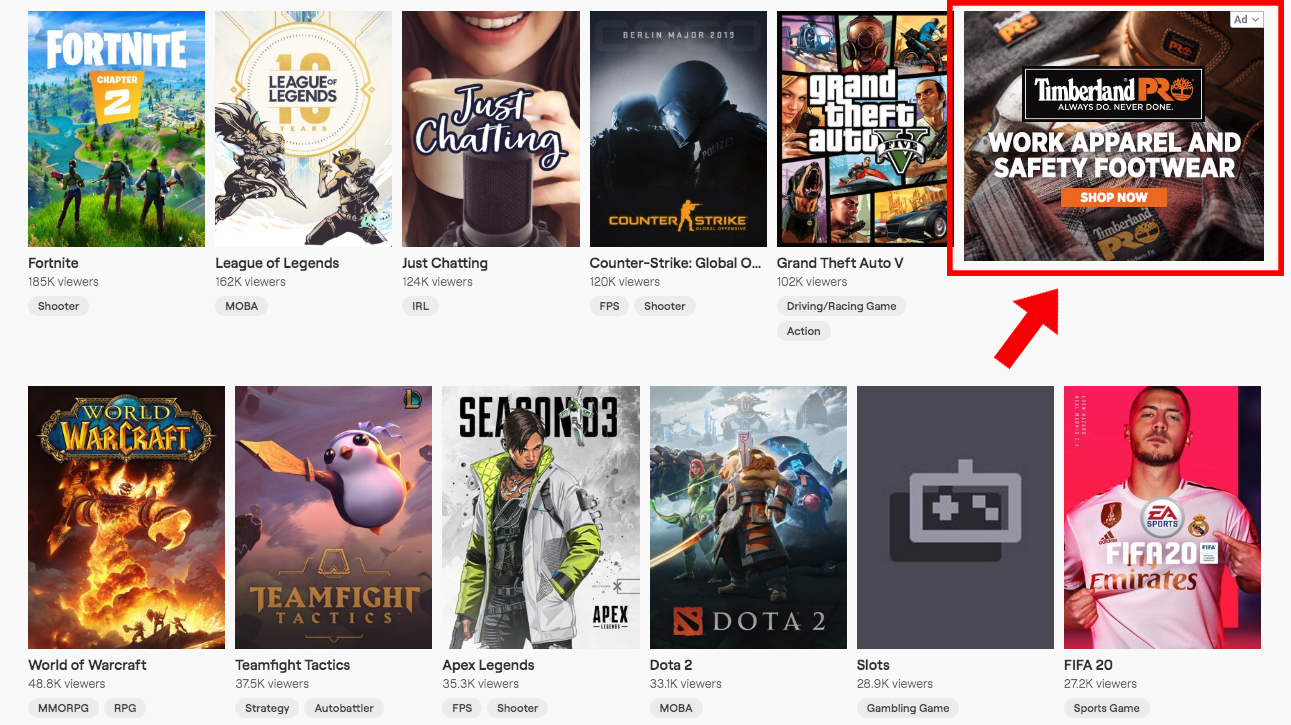Click the League of Legends title link
The image size is (1291, 725).
click(x=277, y=263)
